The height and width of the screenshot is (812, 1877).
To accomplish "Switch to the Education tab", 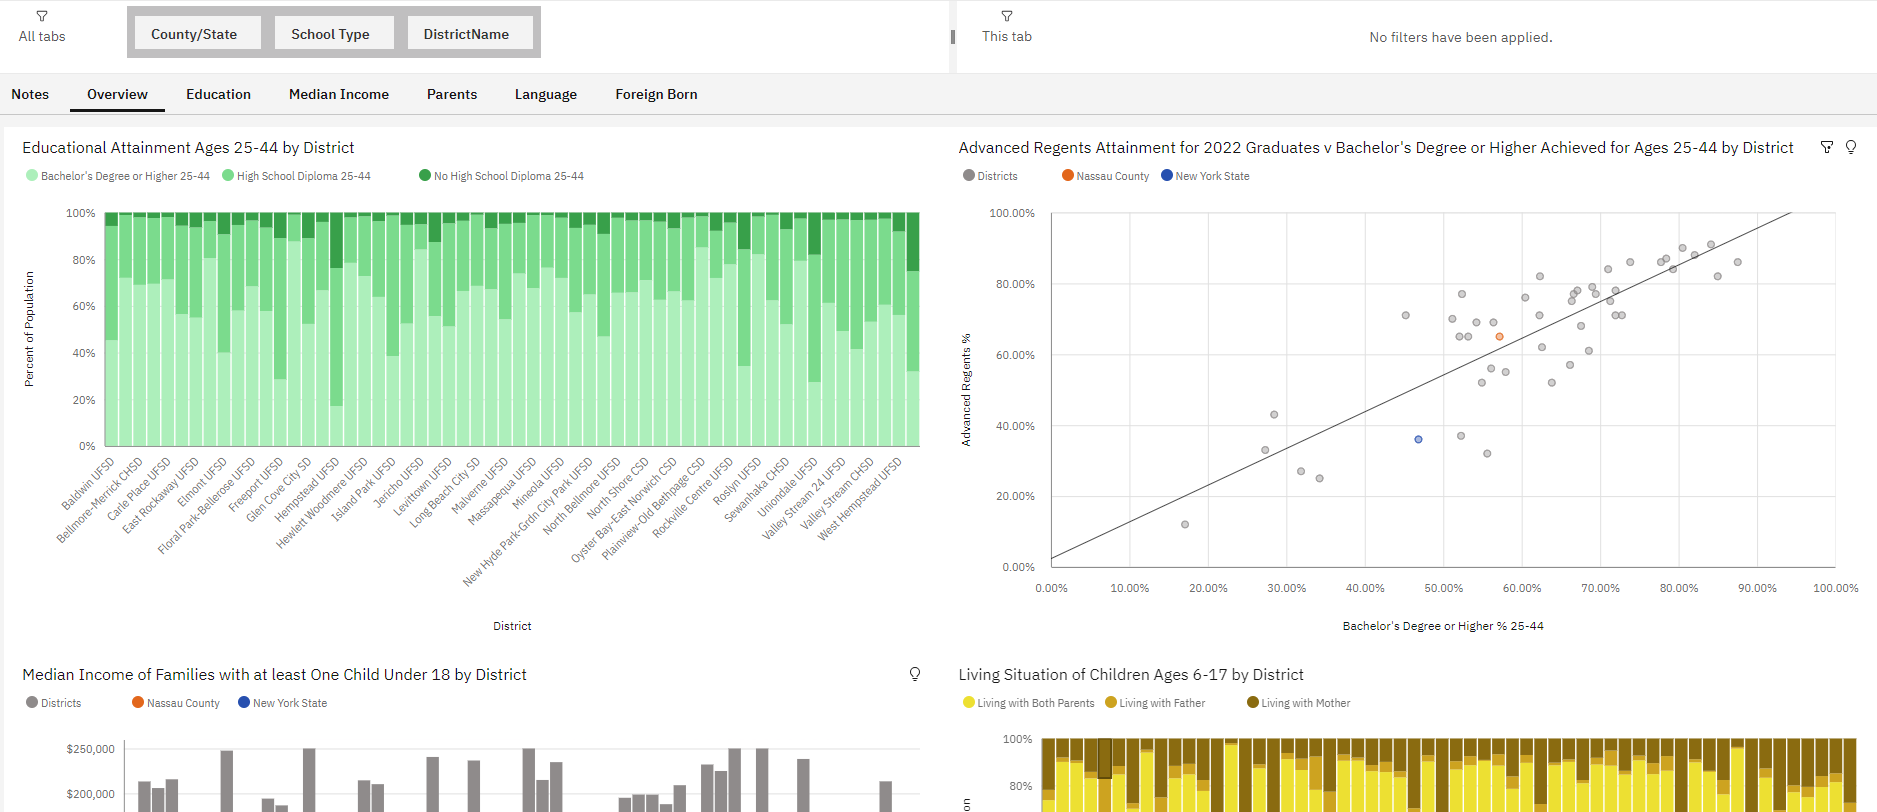I will (218, 94).
